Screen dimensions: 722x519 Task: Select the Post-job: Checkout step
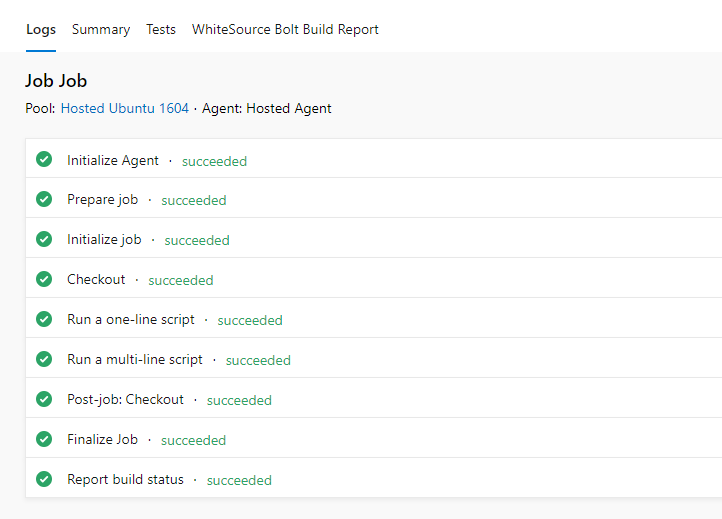125,399
